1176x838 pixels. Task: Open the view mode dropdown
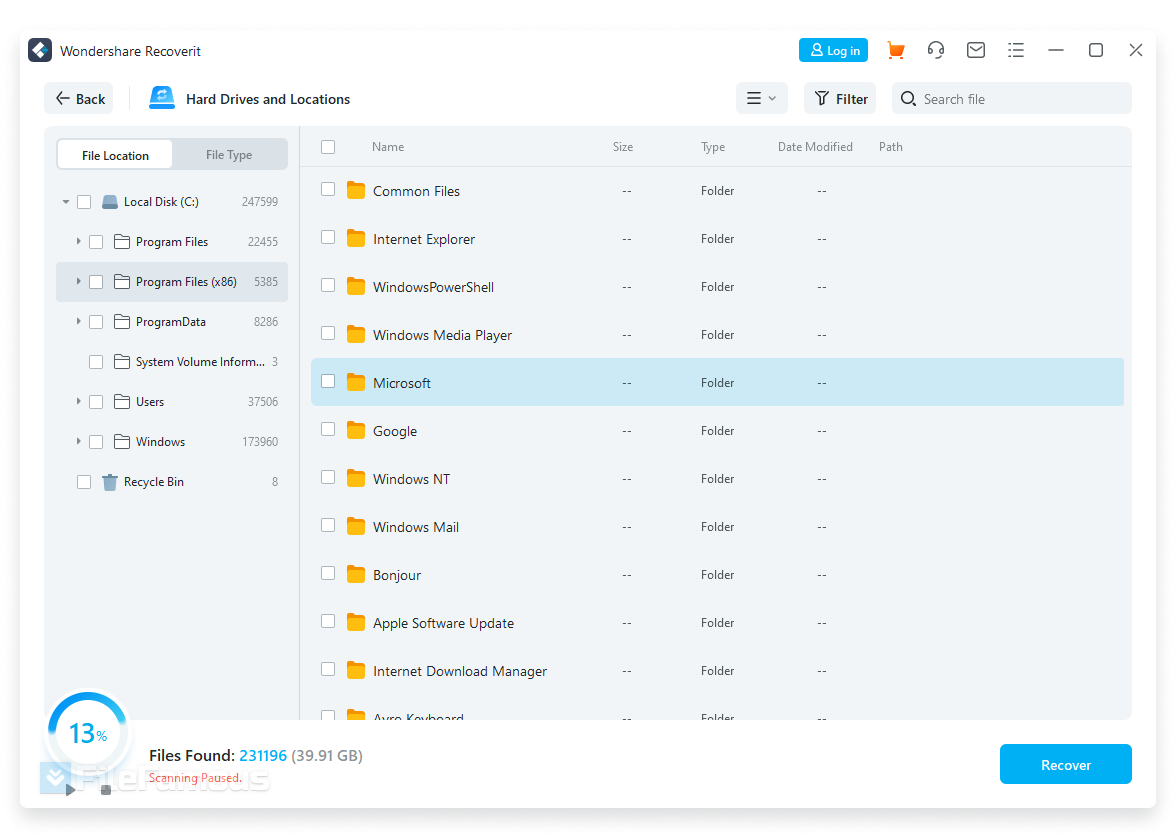[x=761, y=98]
